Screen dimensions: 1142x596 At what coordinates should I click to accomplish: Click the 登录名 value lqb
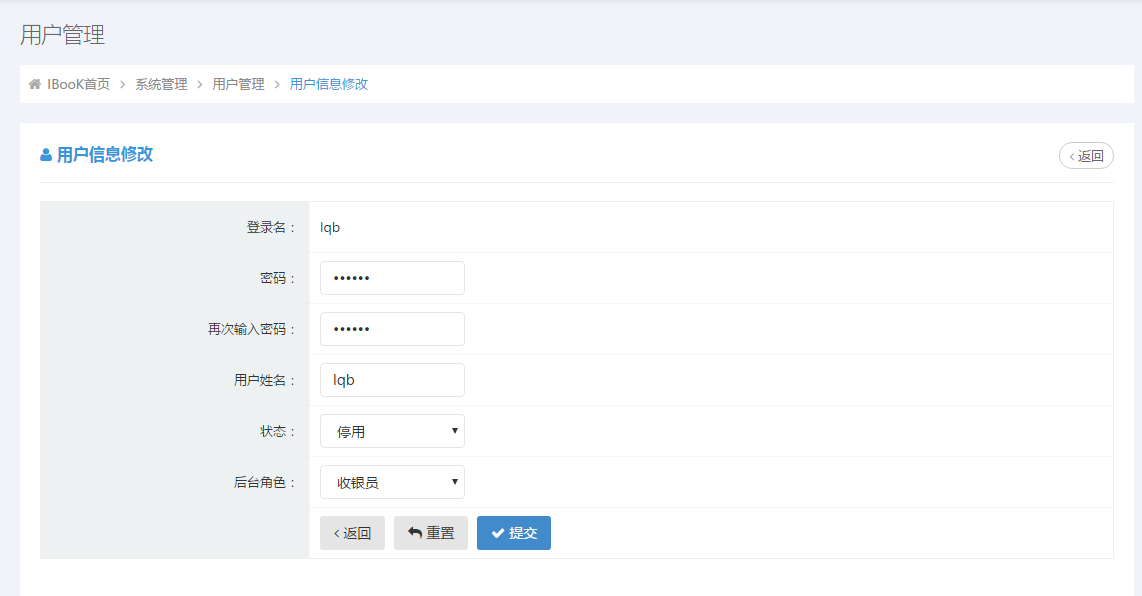pyautogui.click(x=330, y=227)
